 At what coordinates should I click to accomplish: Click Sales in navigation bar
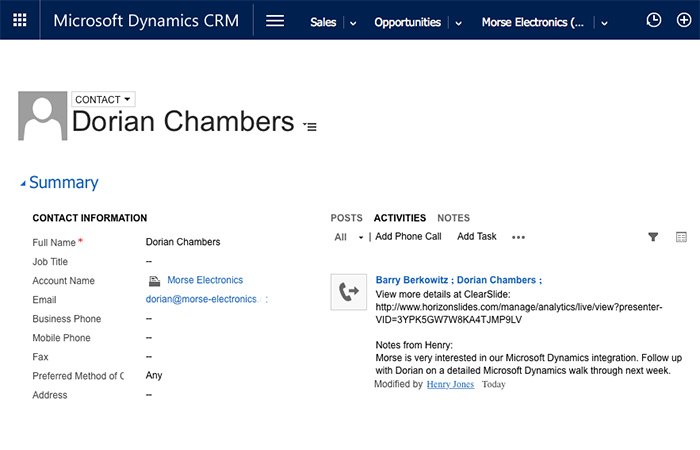[x=323, y=22]
